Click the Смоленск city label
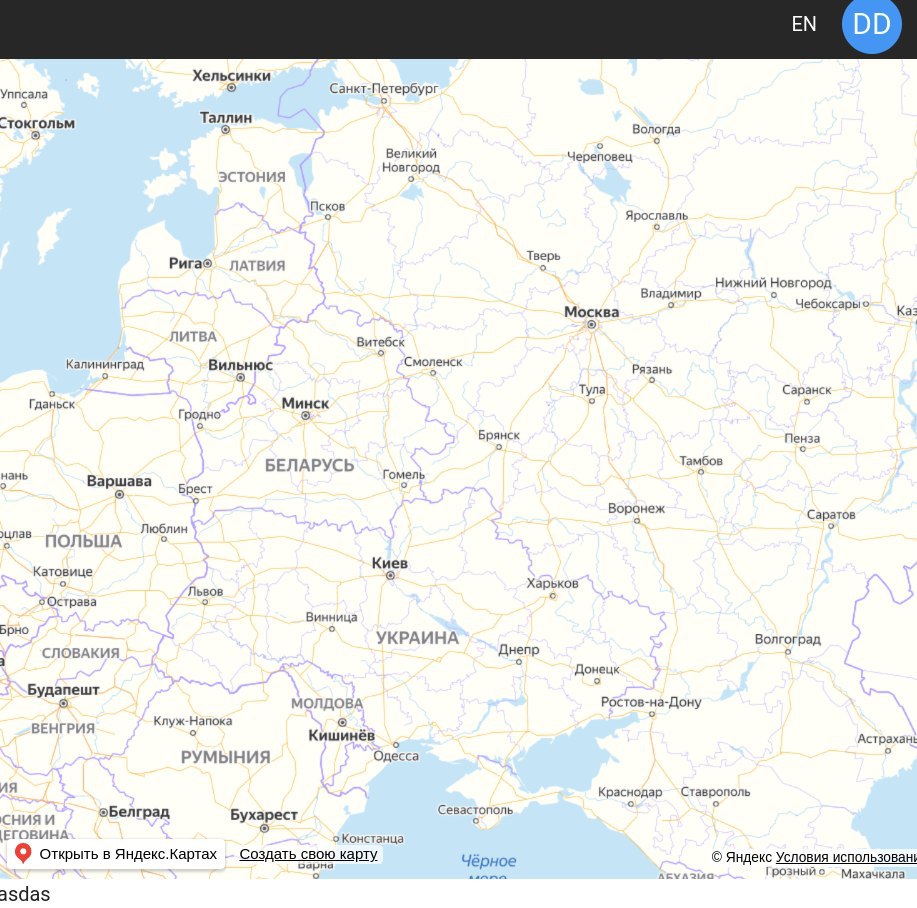This screenshot has height=908, width=917. coord(433,362)
